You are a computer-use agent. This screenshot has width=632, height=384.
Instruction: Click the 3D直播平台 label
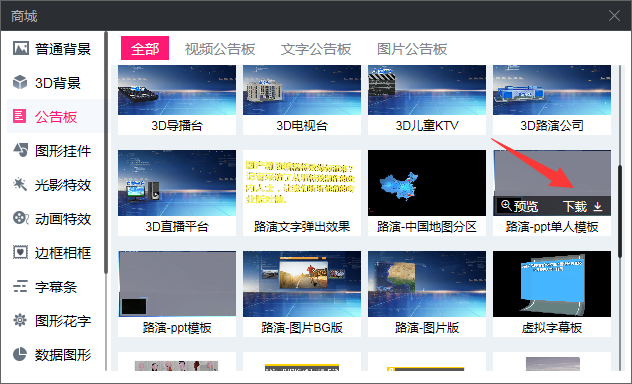[x=177, y=226]
